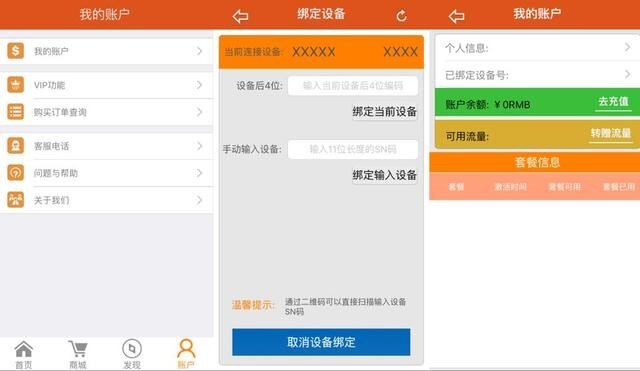Image resolution: width=640 pixels, height=371 pixels.
Task: Click 绑定当前设备 button
Action: pos(384,111)
